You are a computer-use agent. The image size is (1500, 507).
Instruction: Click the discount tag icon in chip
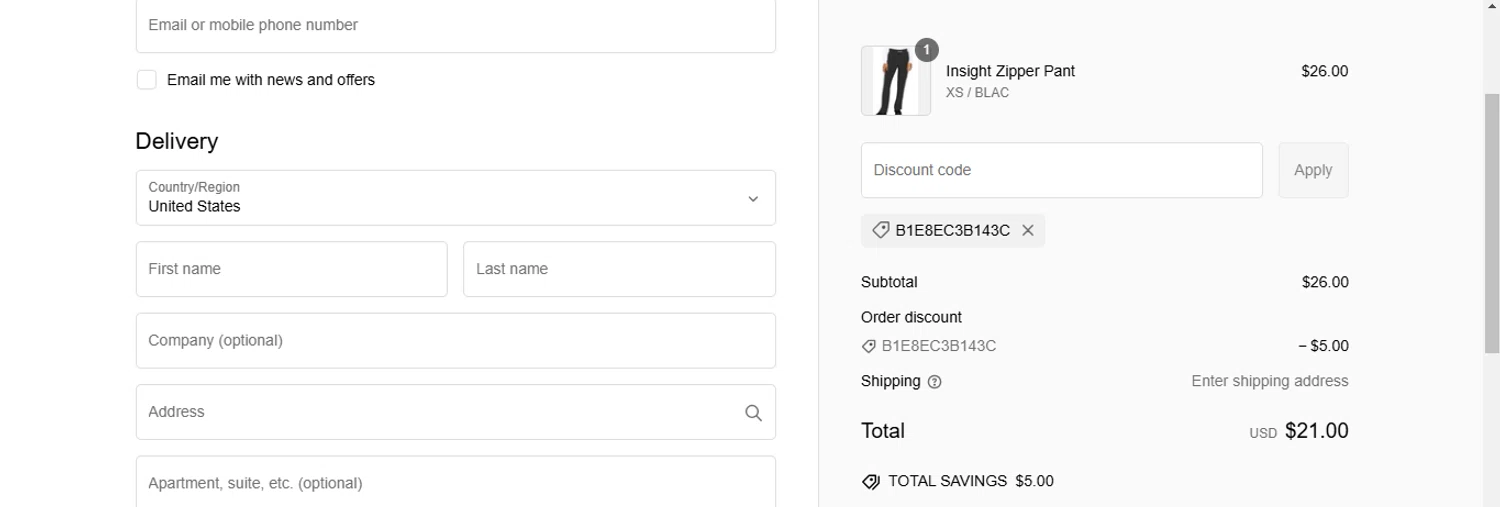pos(880,231)
